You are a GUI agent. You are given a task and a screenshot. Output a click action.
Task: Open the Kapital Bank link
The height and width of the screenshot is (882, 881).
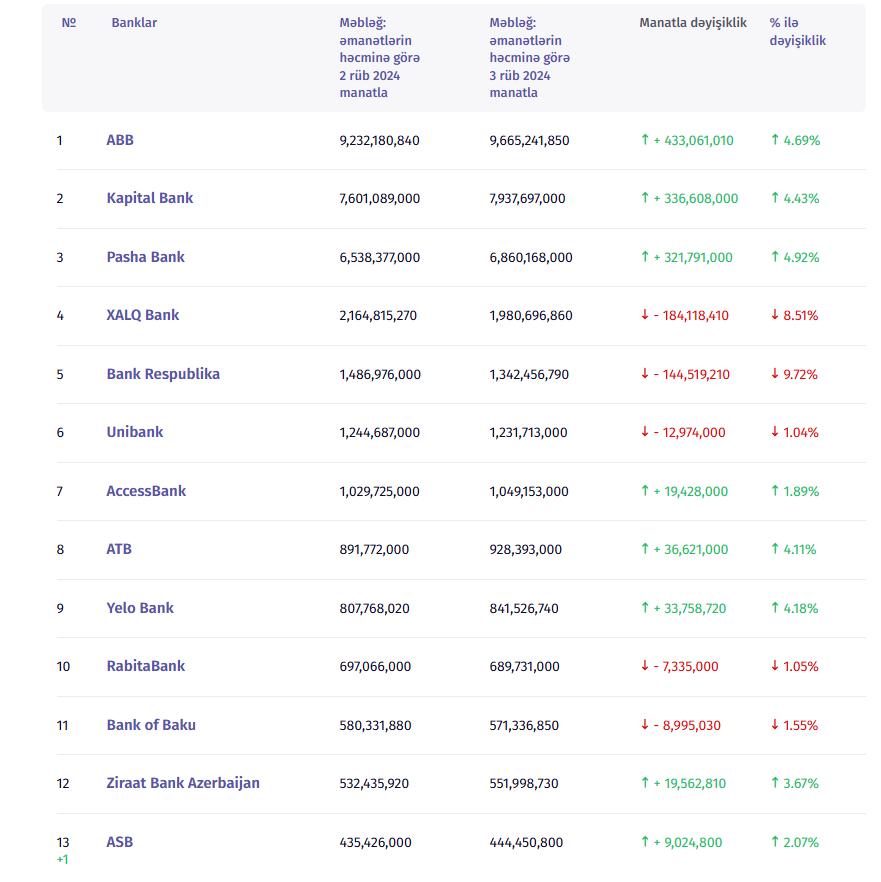pyautogui.click(x=150, y=198)
